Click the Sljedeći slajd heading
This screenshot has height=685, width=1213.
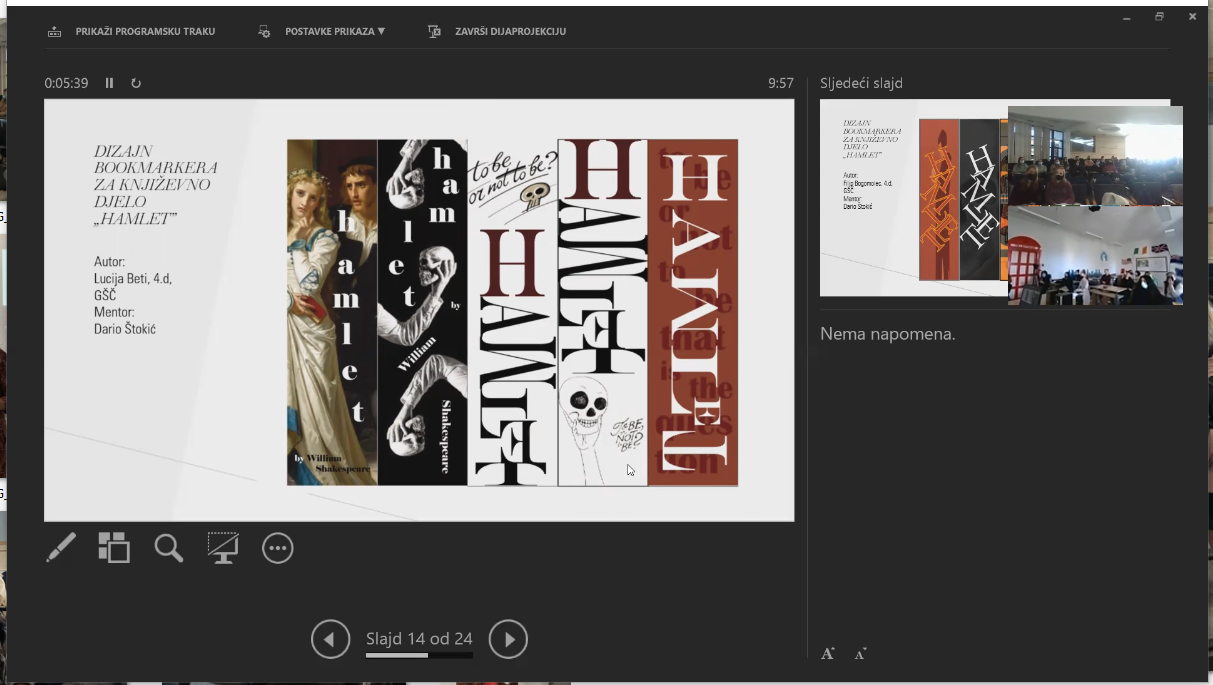tap(861, 83)
